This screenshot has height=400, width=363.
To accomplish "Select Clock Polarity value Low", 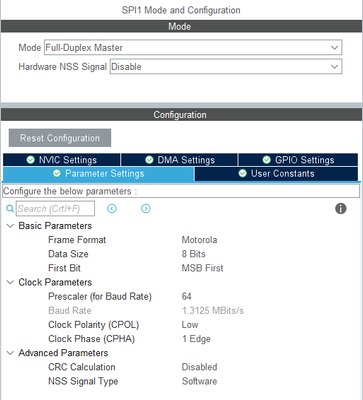I will pyautogui.click(x=190, y=325).
